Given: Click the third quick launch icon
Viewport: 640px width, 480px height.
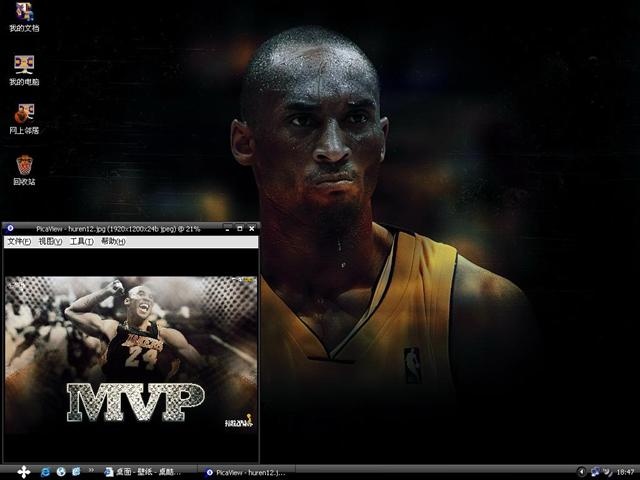Looking at the screenshot, I should coord(76,472).
